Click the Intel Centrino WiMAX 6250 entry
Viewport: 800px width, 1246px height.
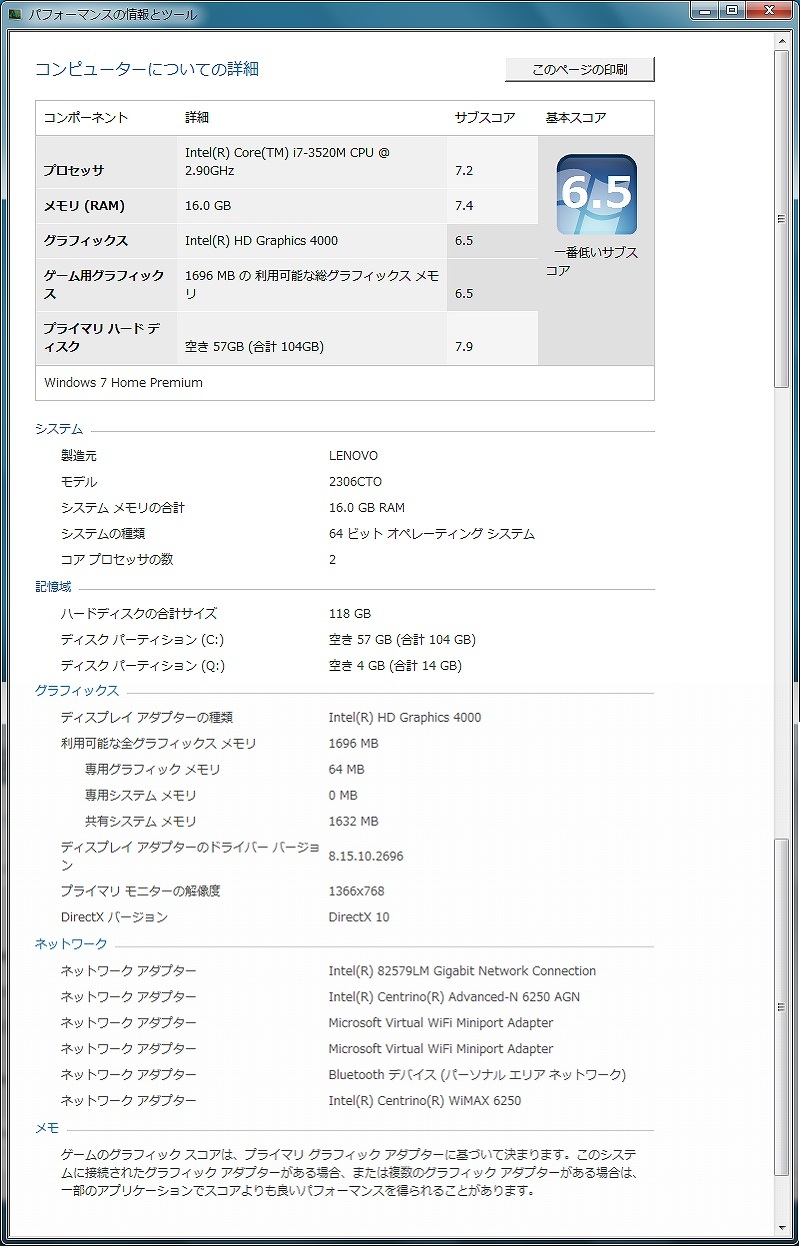(425, 1101)
